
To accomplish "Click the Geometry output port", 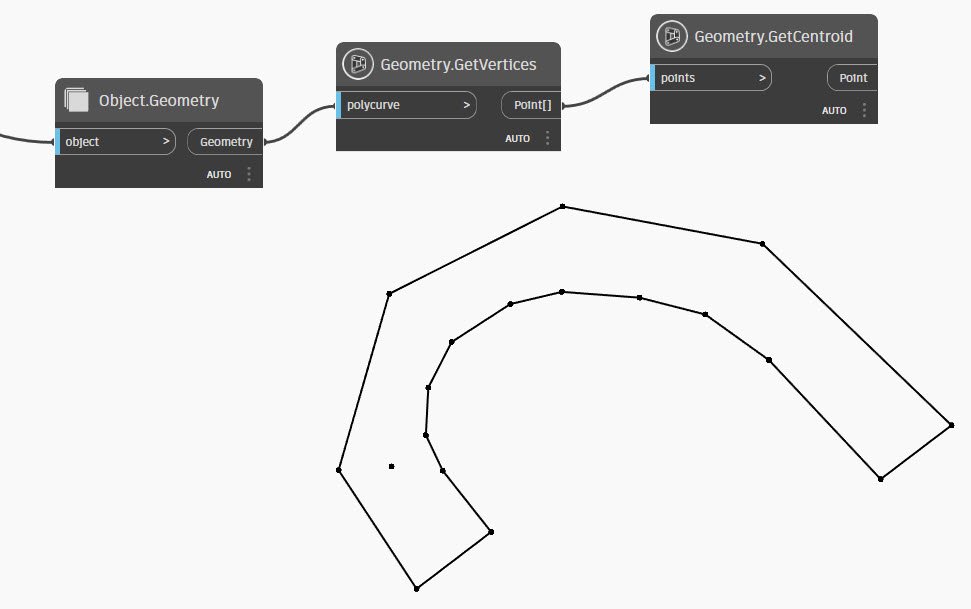I will click(x=224, y=141).
